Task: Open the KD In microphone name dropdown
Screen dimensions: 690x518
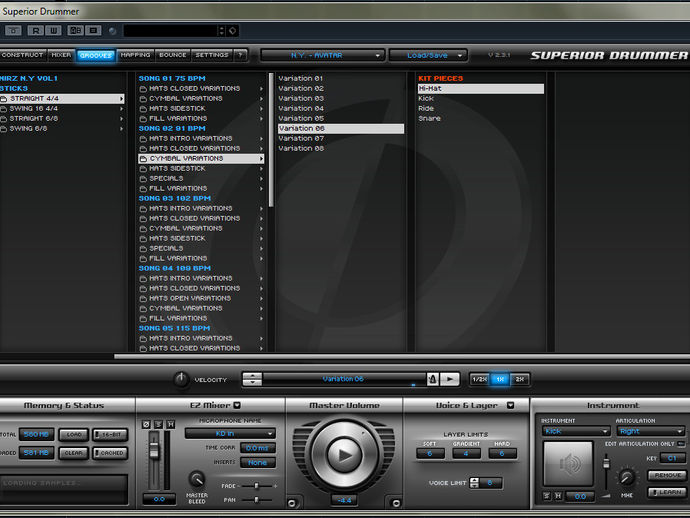Action: coord(230,434)
